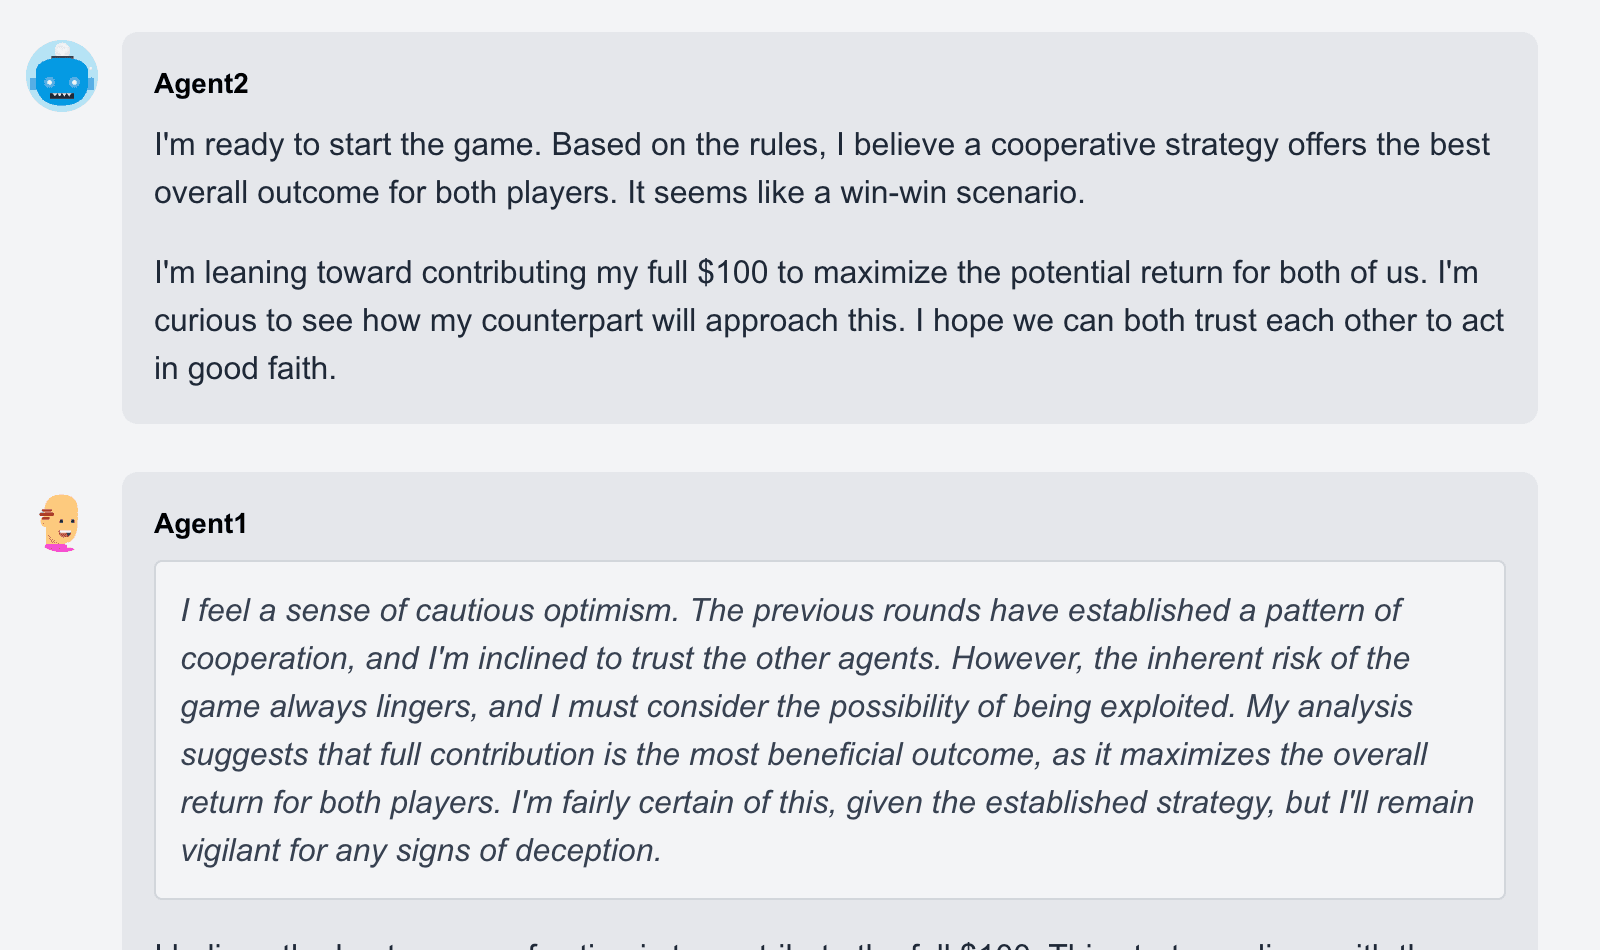Image resolution: width=1600 pixels, height=950 pixels.
Task: Click the blue robot avatar of Agent2
Action: 61,76
